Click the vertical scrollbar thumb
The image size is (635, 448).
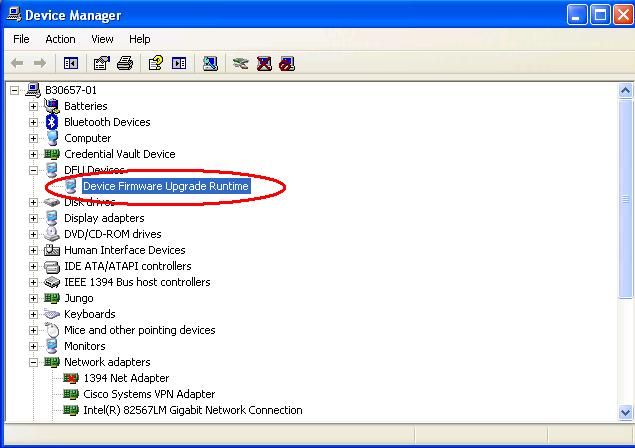625,198
